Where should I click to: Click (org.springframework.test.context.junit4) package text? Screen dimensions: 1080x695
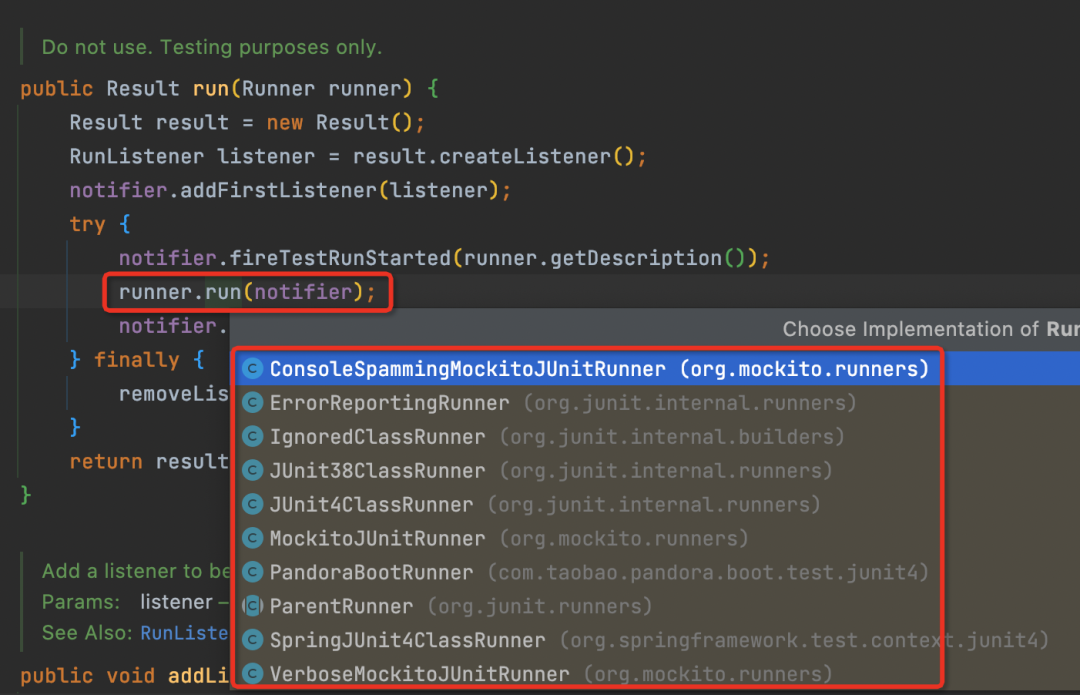(804, 641)
